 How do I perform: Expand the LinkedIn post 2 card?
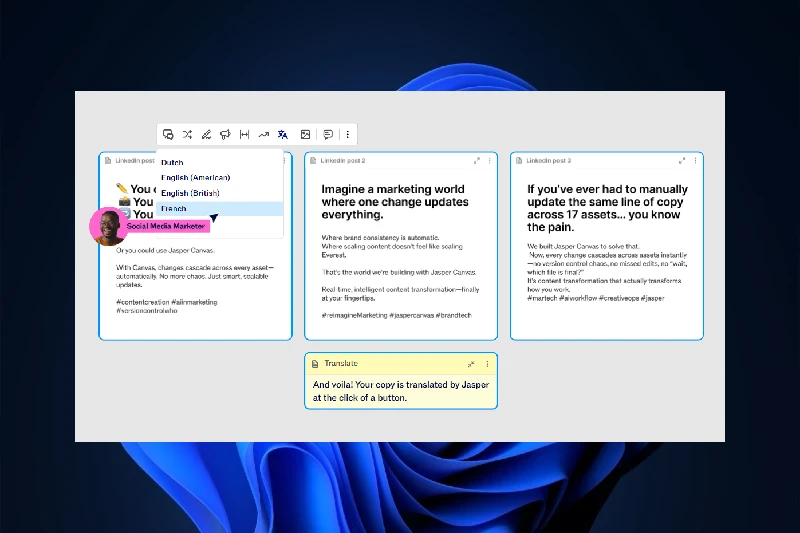coord(476,161)
